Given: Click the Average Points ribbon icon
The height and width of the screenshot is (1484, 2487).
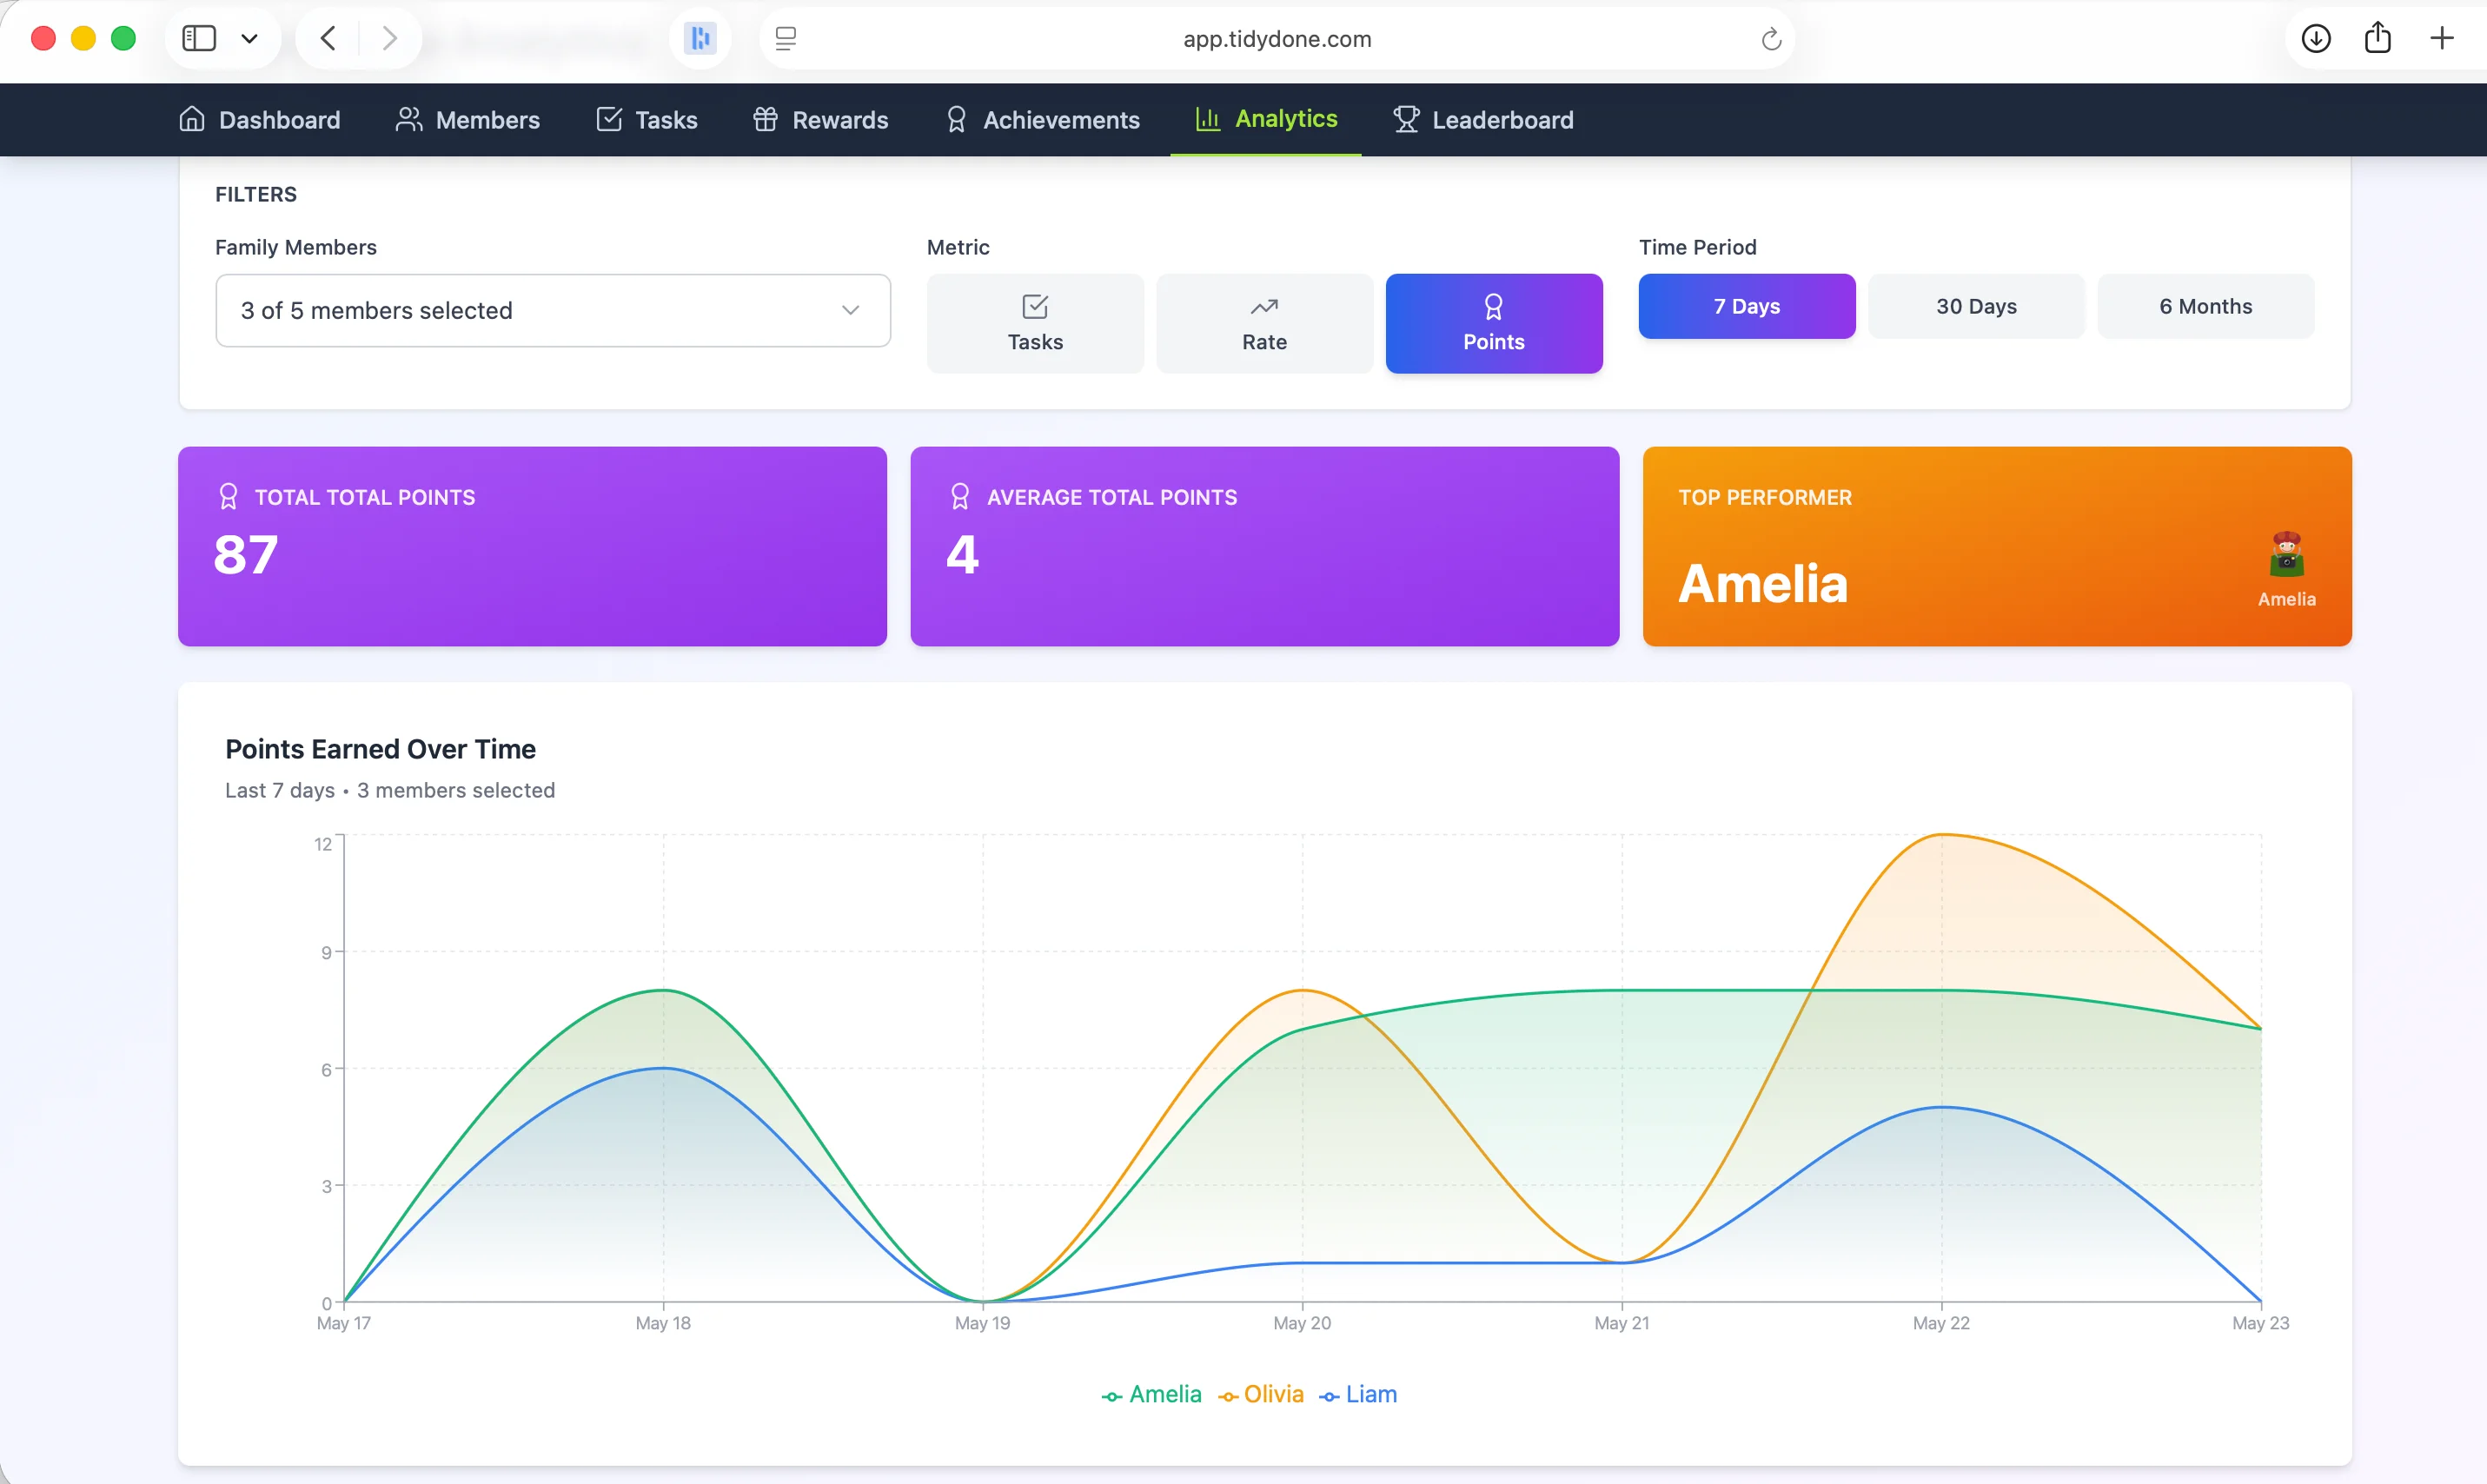Looking at the screenshot, I should click(x=960, y=497).
